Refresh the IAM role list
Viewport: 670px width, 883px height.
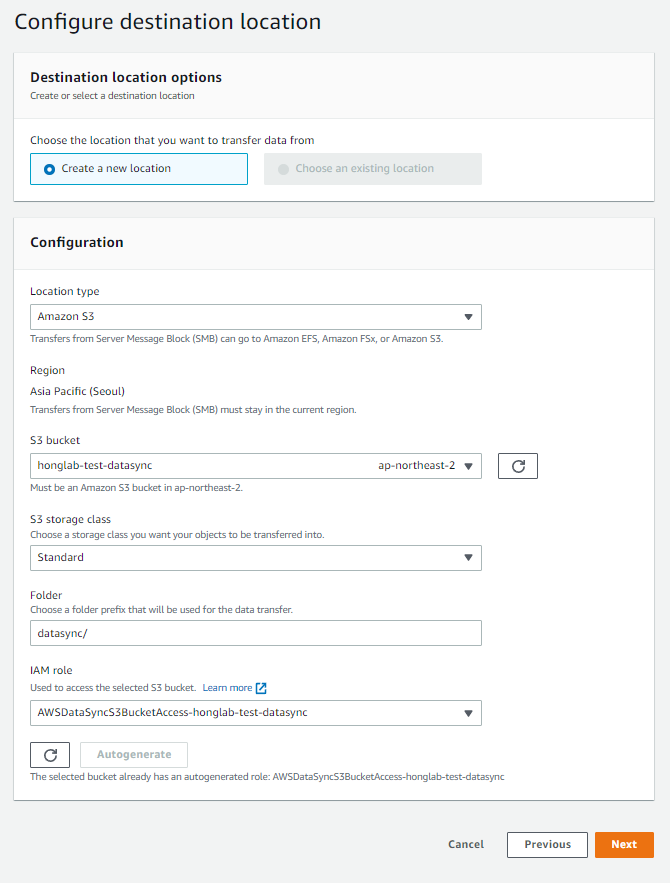click(50, 755)
